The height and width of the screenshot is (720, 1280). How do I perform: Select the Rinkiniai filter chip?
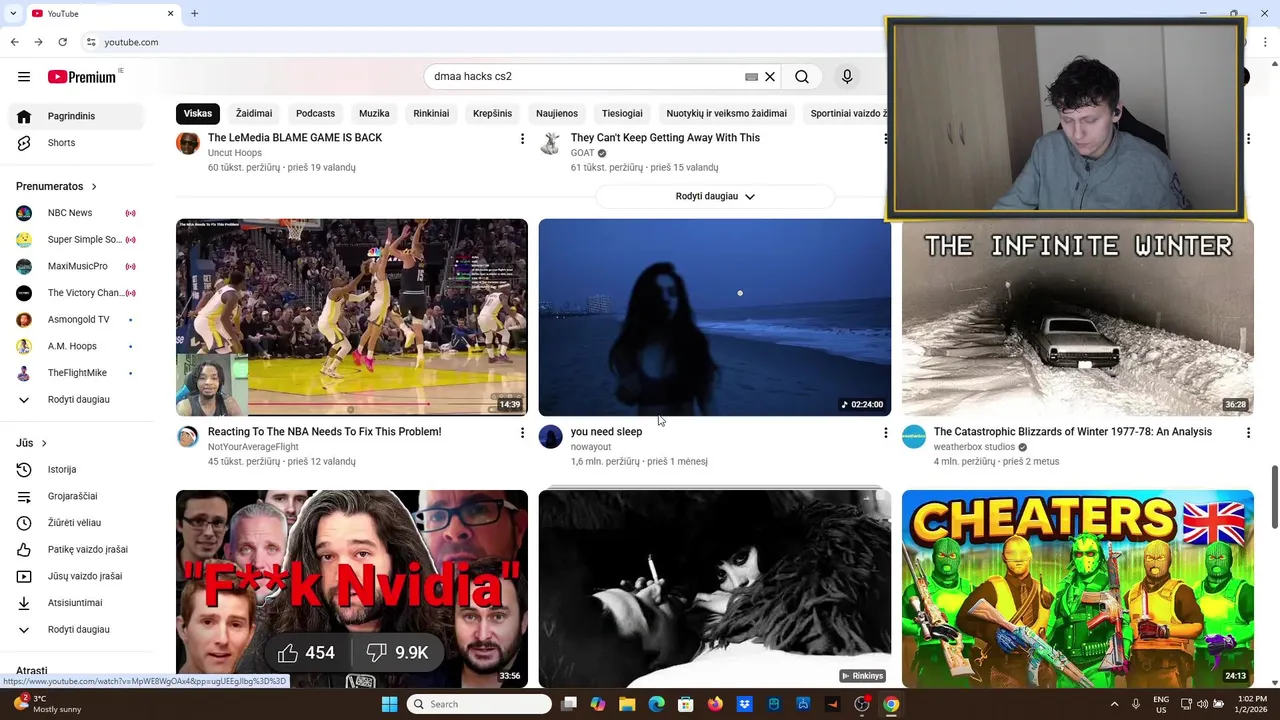(x=431, y=114)
